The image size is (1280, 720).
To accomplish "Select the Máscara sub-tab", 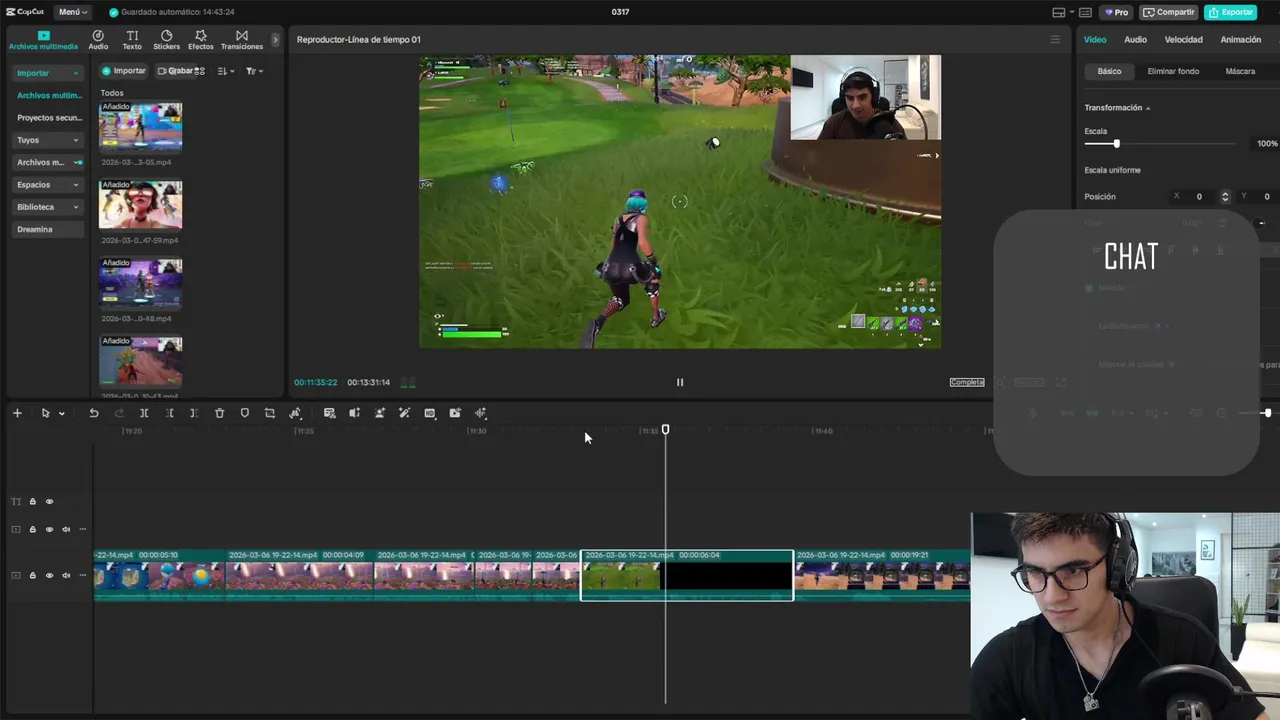I will pos(1240,72).
